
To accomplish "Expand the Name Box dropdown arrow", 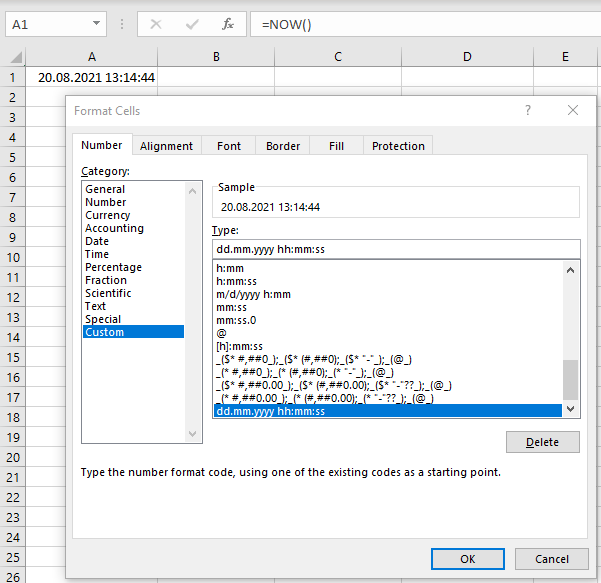I will [95, 24].
